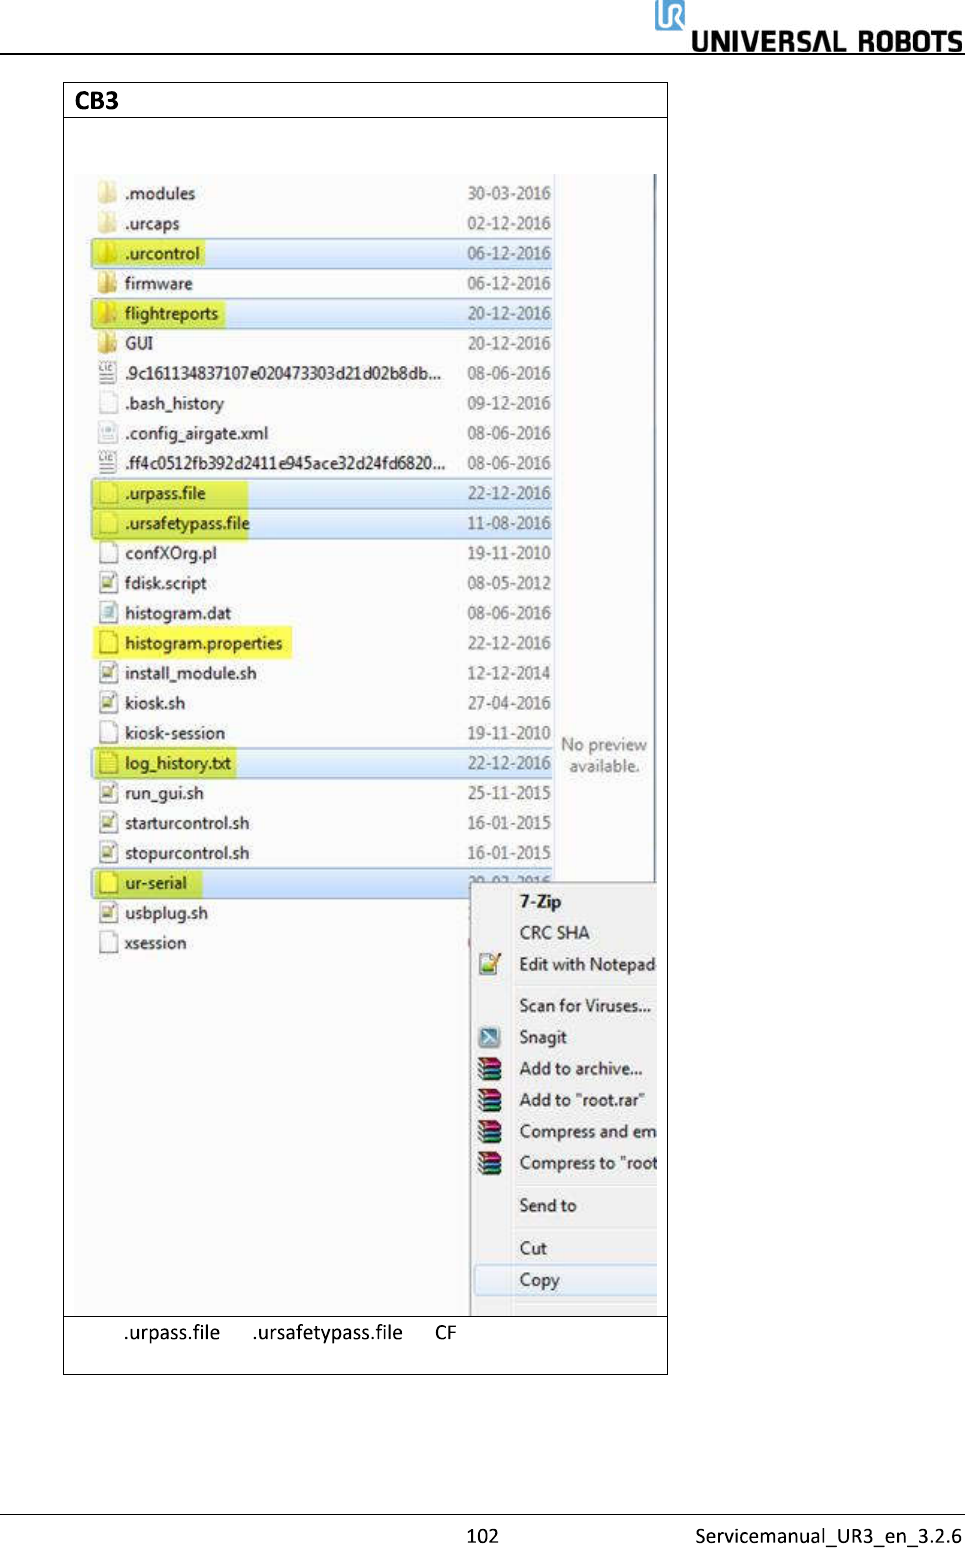
Task: Select the log_history.txt file name
Action: point(178,763)
